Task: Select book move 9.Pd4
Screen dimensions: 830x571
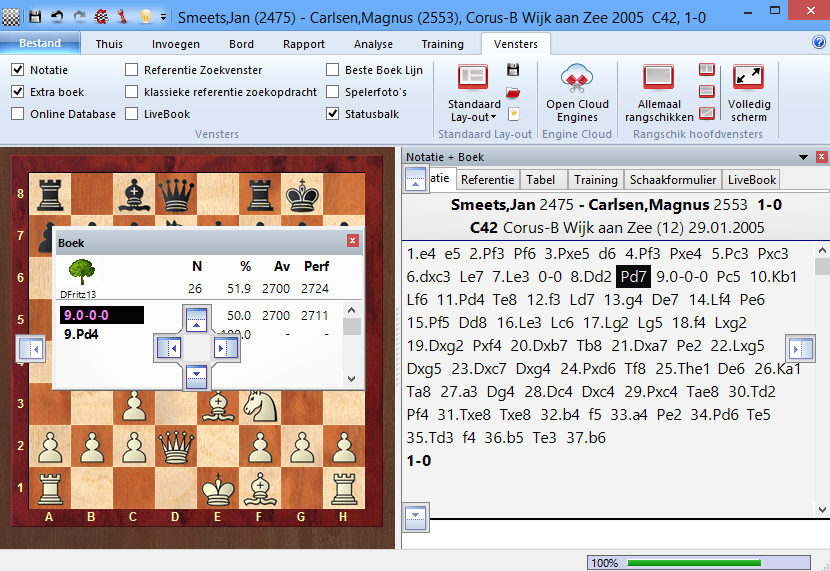Action: tap(81, 334)
